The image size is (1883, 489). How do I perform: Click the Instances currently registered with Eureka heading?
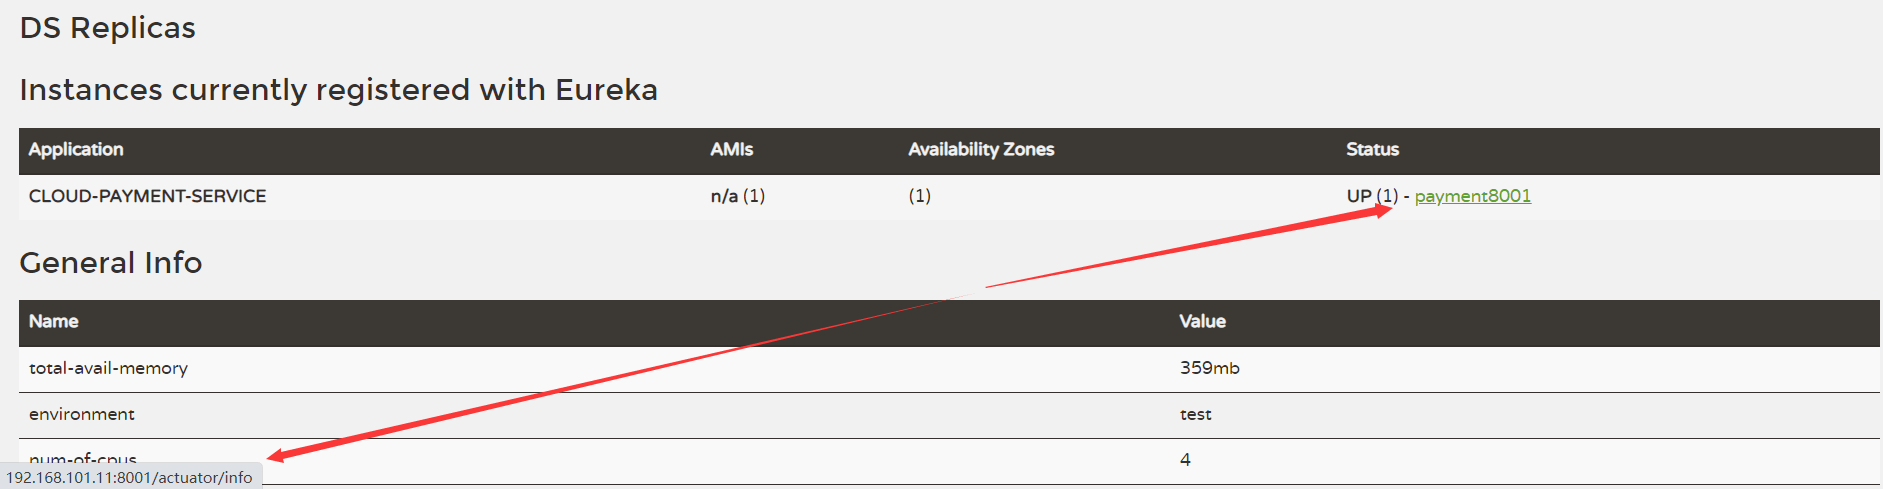click(338, 90)
